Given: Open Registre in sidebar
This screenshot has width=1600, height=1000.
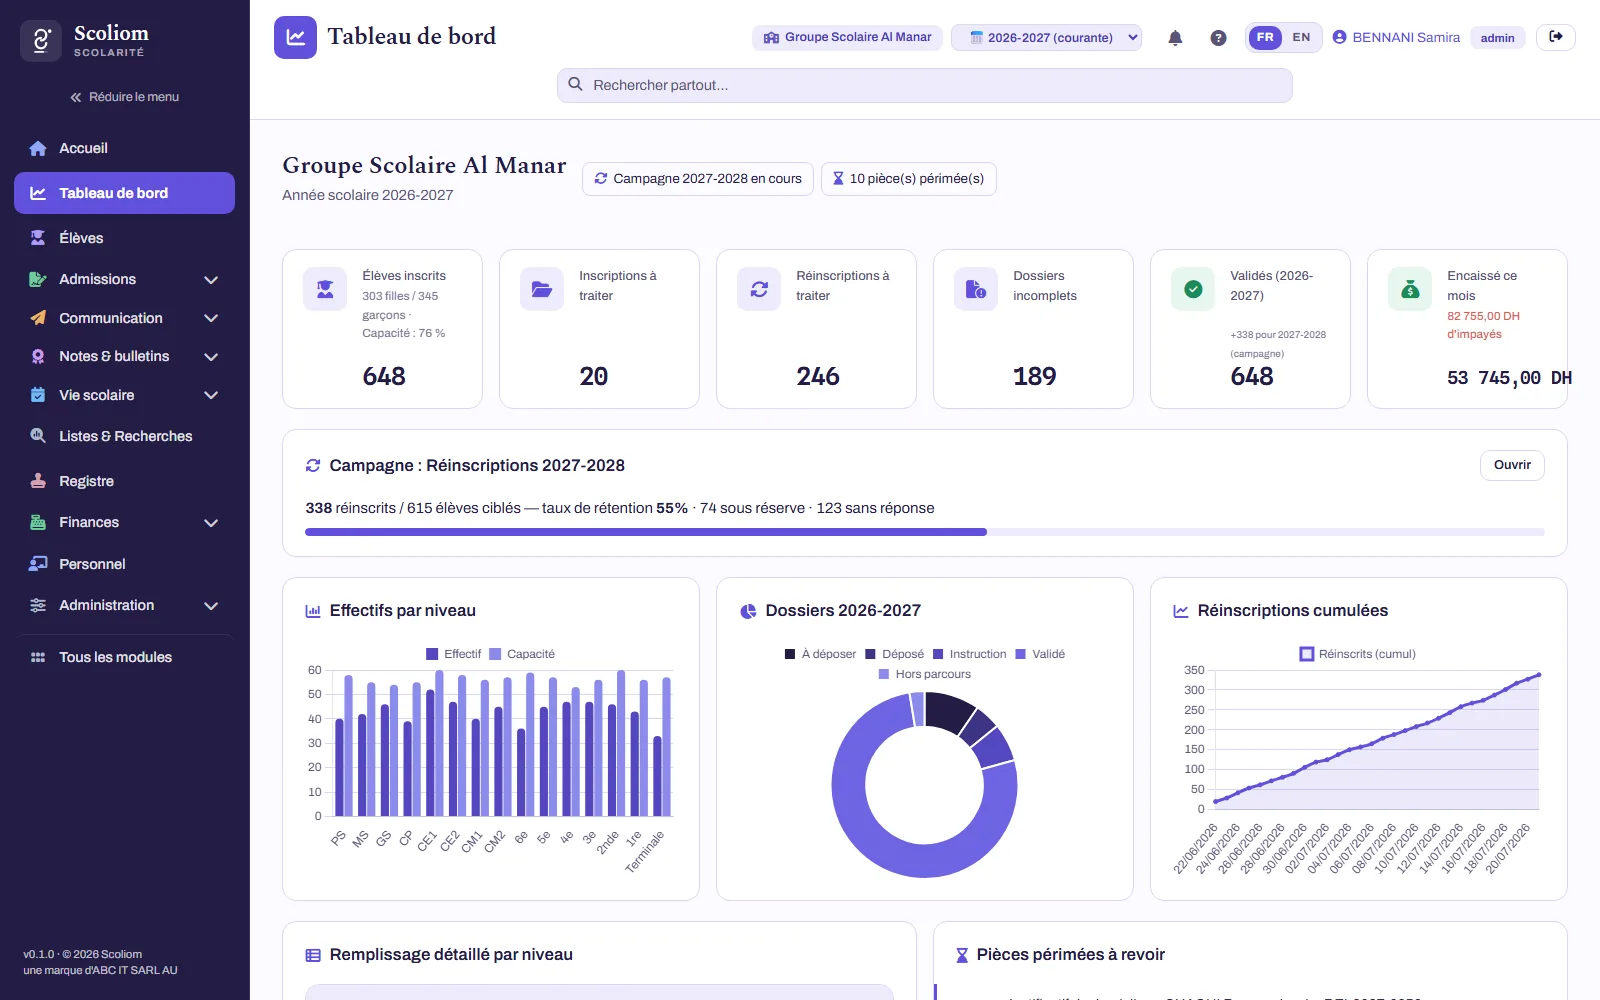Looking at the screenshot, I should 124,481.
